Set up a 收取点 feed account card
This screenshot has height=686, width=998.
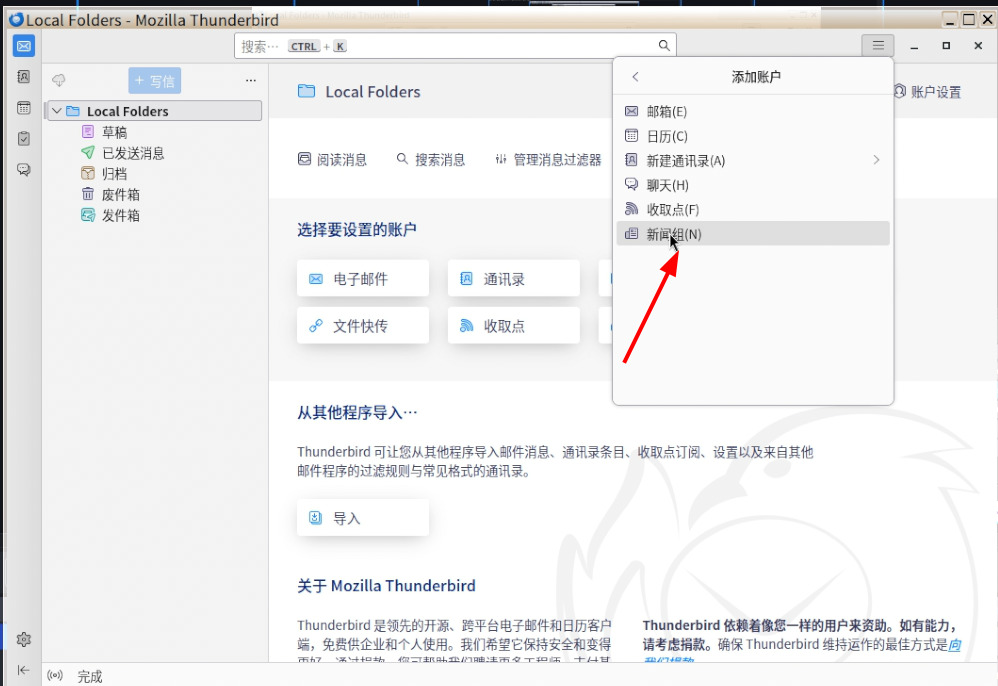click(514, 326)
